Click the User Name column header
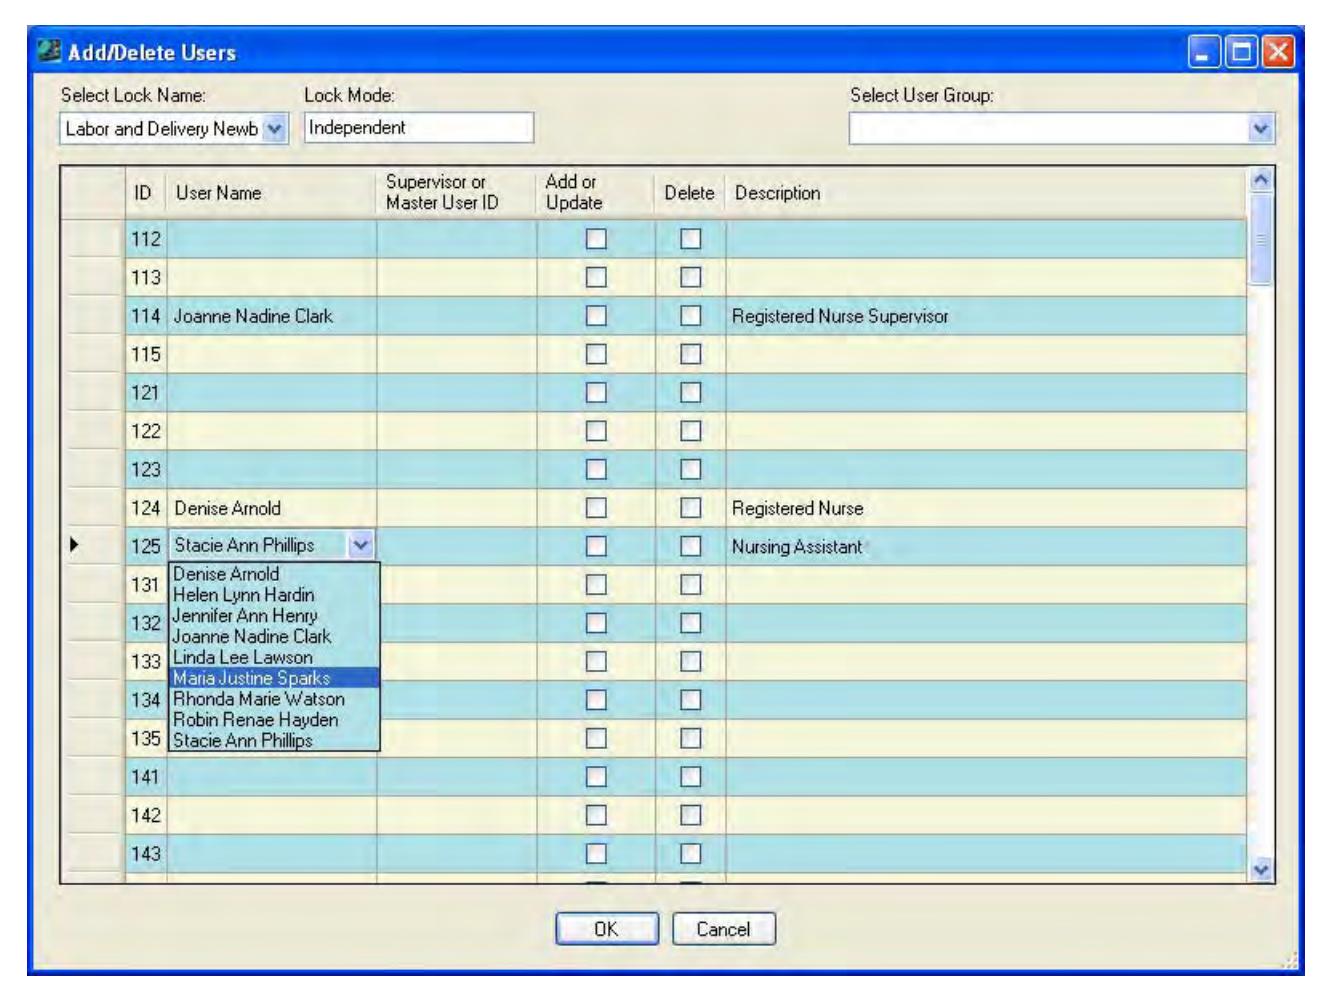Screen dimensions: 1325x1001 click(x=272, y=193)
